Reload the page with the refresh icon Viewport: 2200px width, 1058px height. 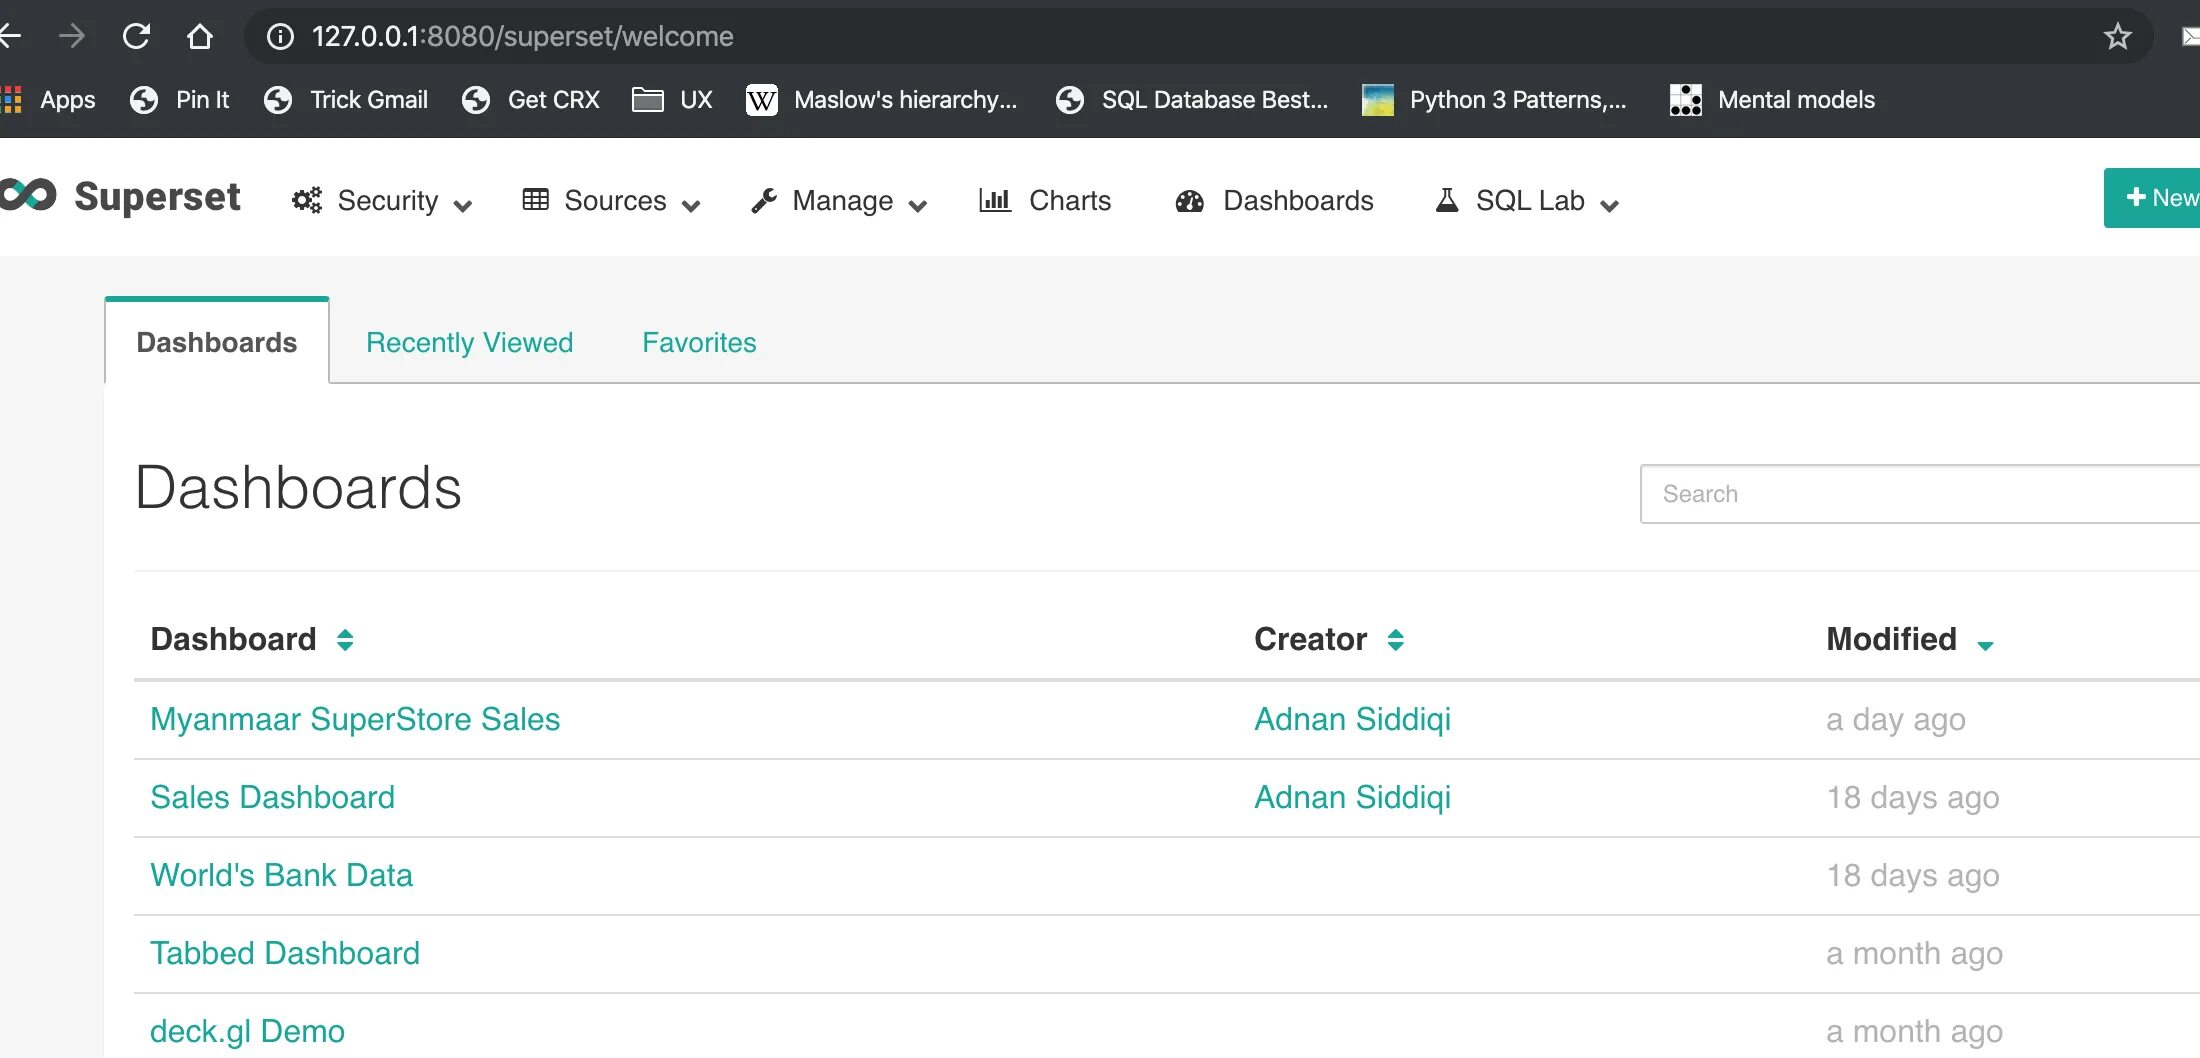(136, 37)
